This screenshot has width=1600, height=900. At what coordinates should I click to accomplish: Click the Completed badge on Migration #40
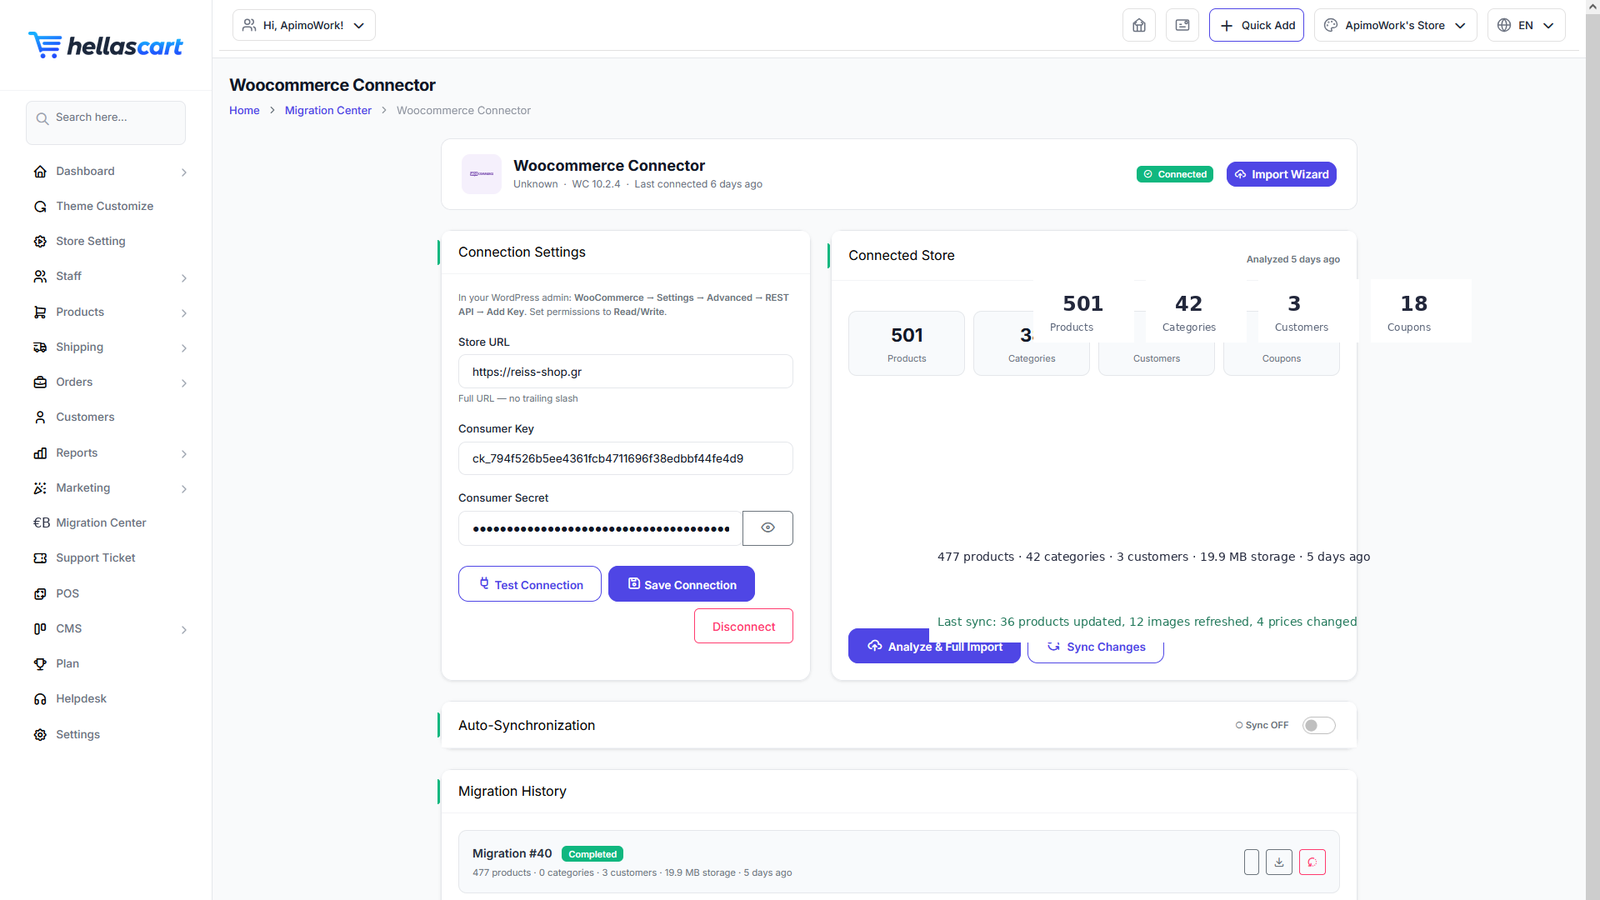pos(592,854)
